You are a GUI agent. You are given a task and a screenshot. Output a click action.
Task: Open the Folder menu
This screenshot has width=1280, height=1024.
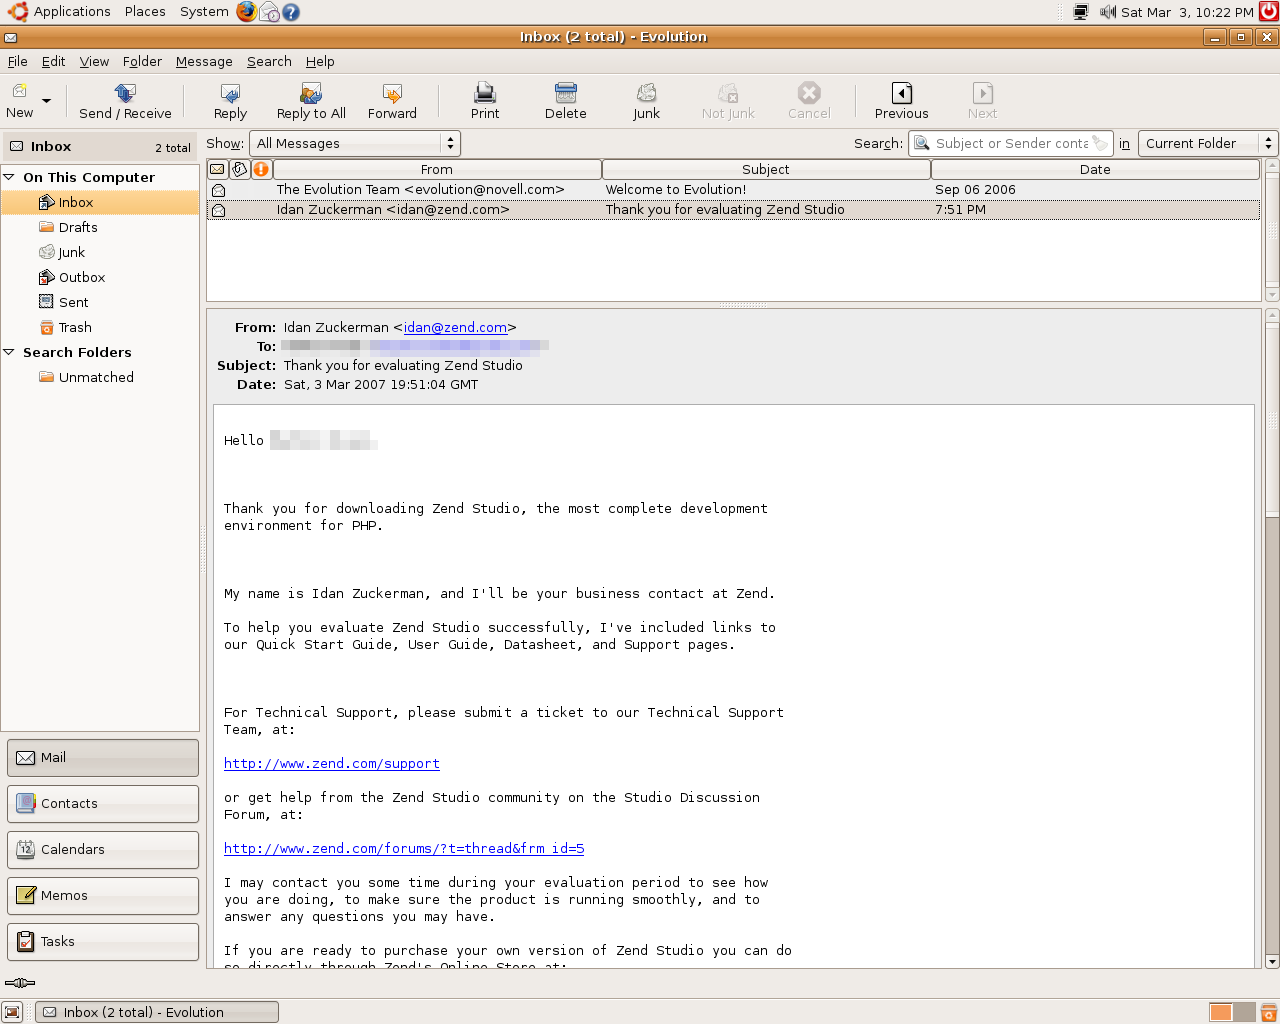[142, 61]
